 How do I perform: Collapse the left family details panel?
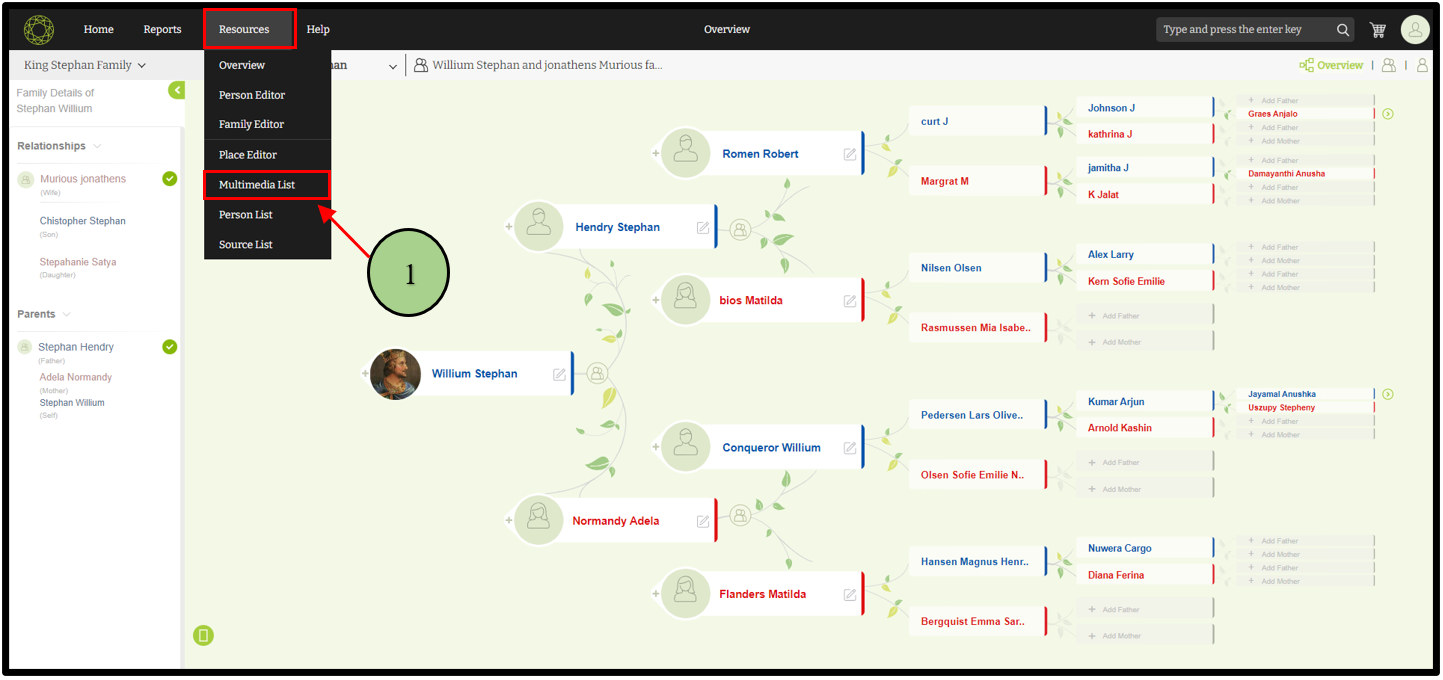177,91
